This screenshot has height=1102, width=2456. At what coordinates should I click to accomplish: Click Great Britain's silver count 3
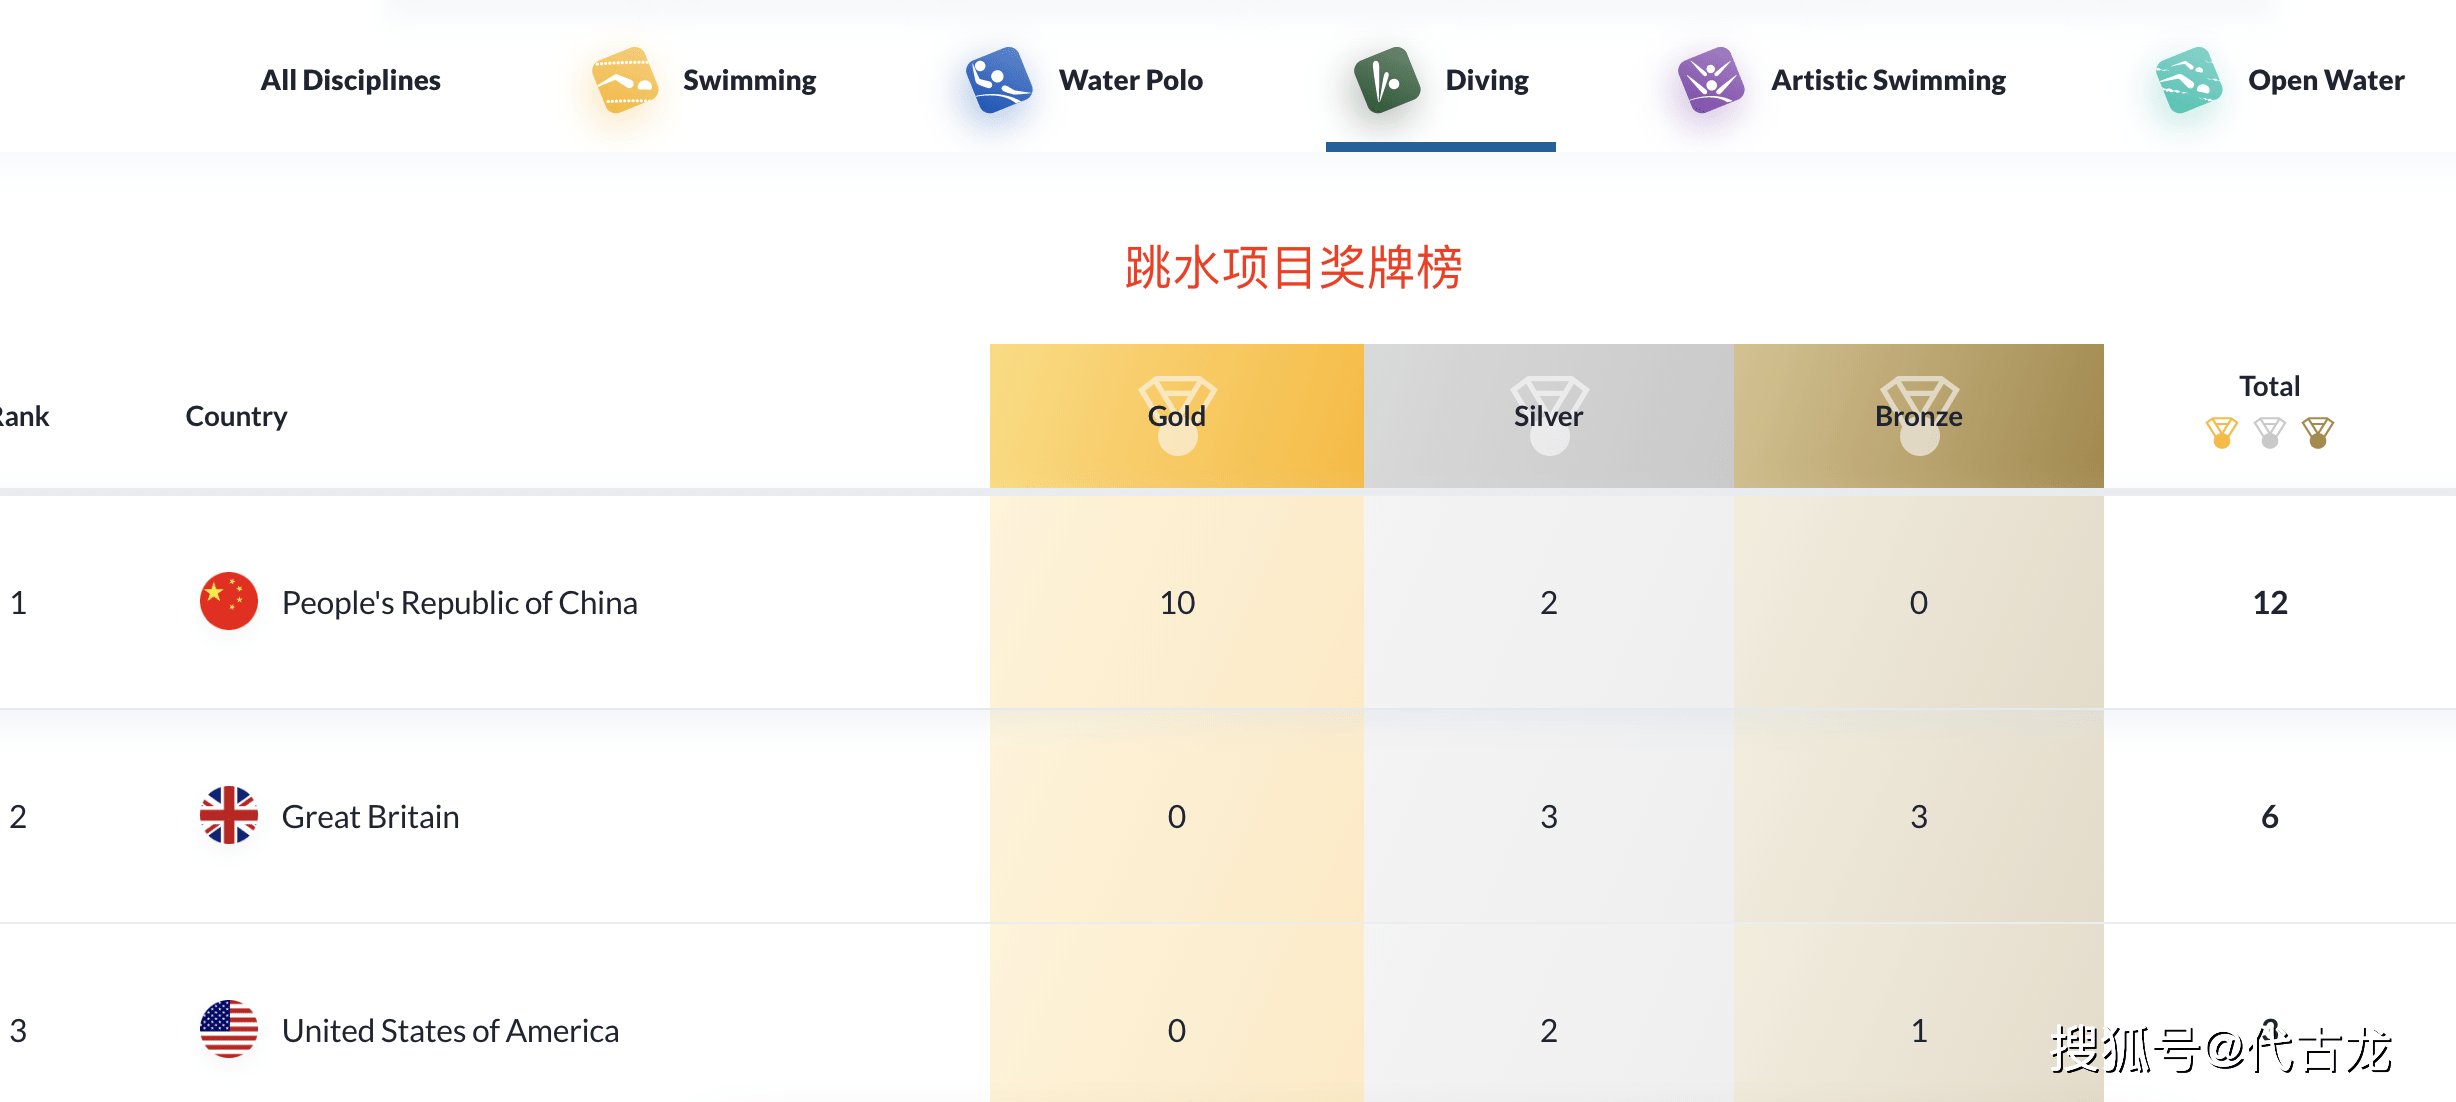pos(1549,817)
